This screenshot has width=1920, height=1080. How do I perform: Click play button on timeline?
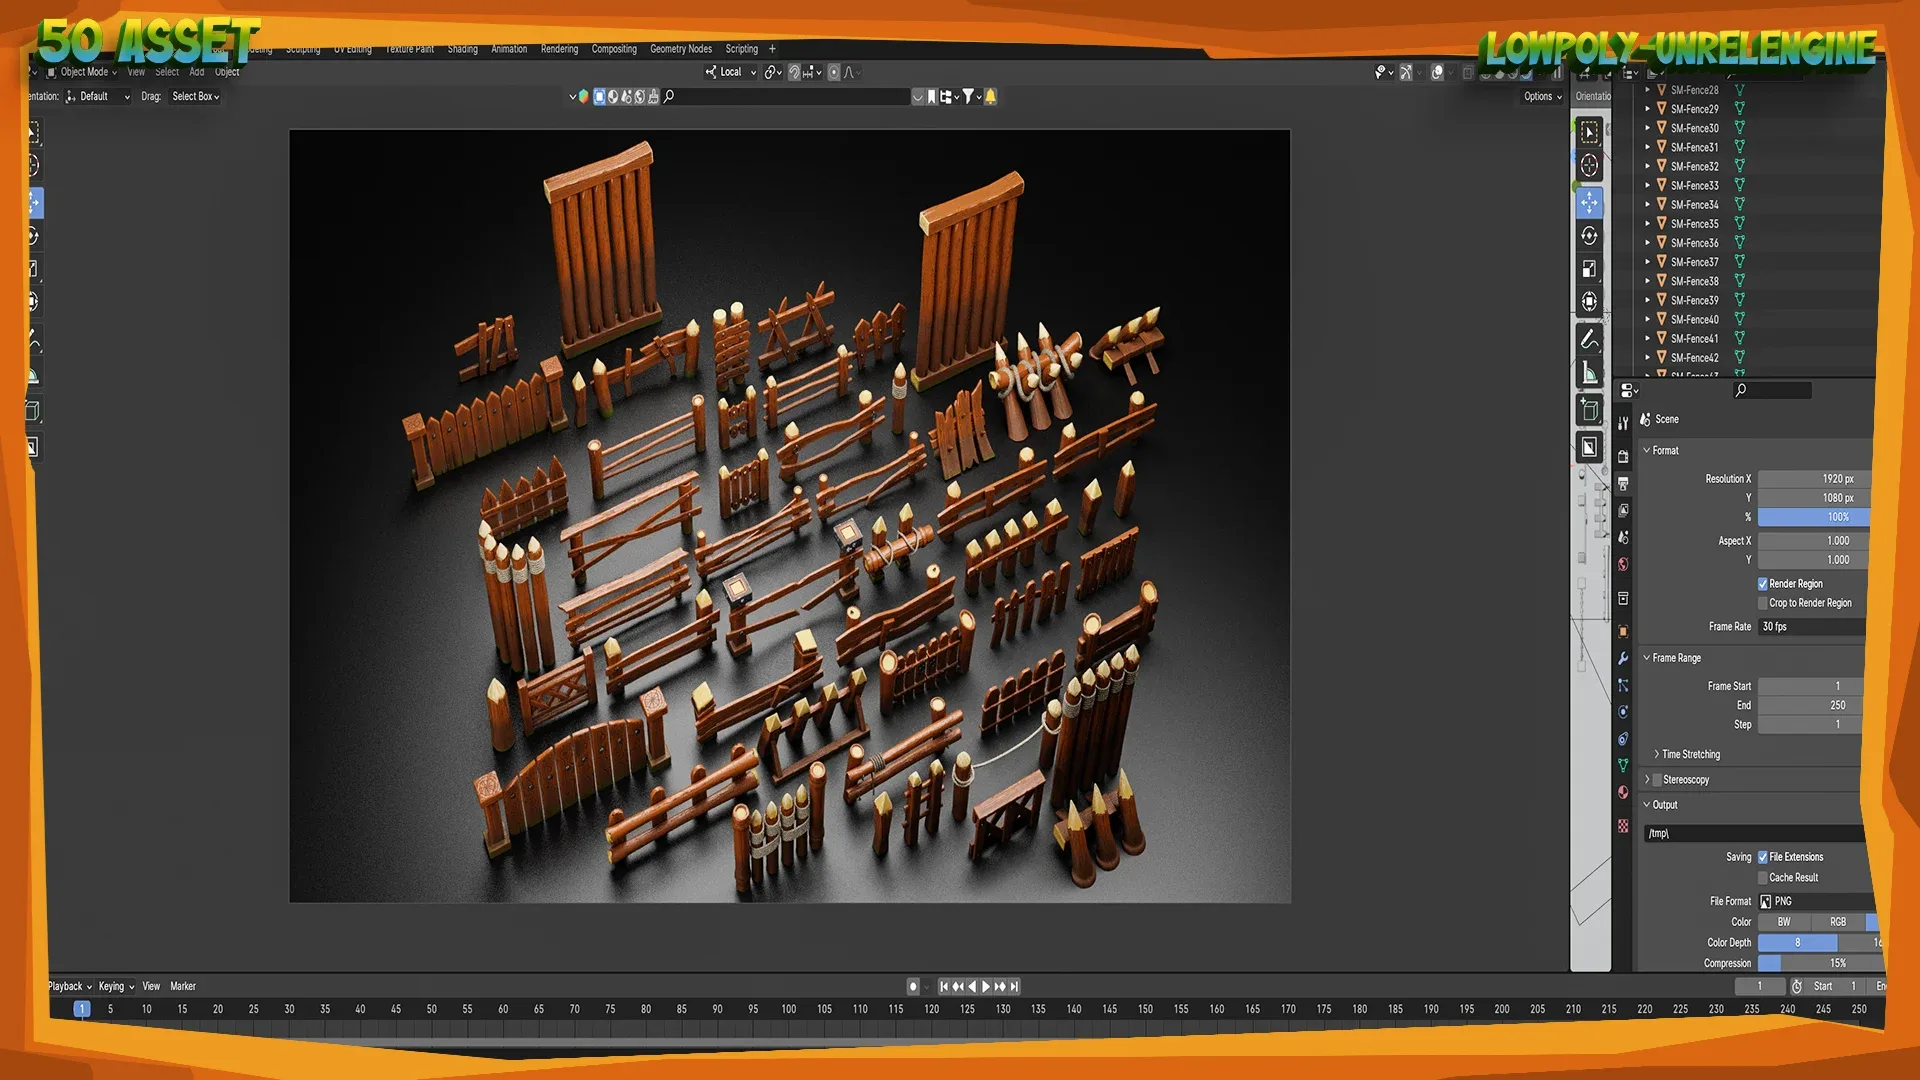point(984,986)
